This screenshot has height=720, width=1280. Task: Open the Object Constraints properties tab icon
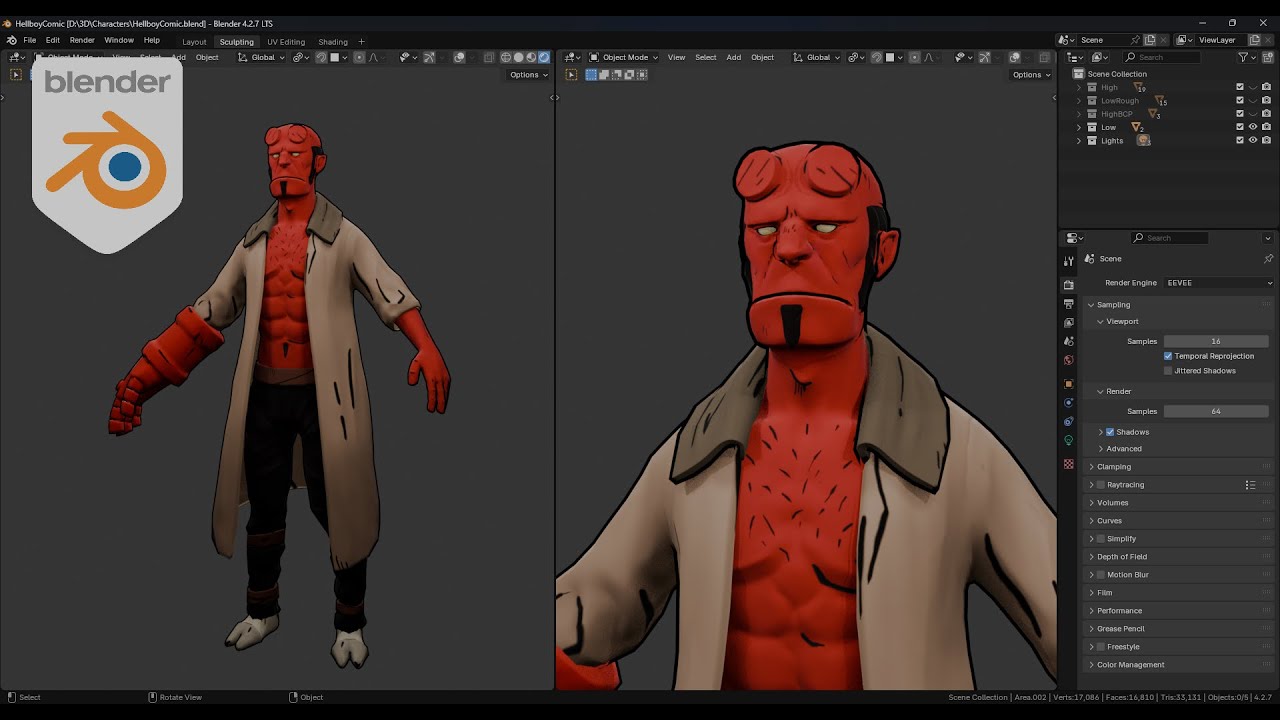(1069, 422)
